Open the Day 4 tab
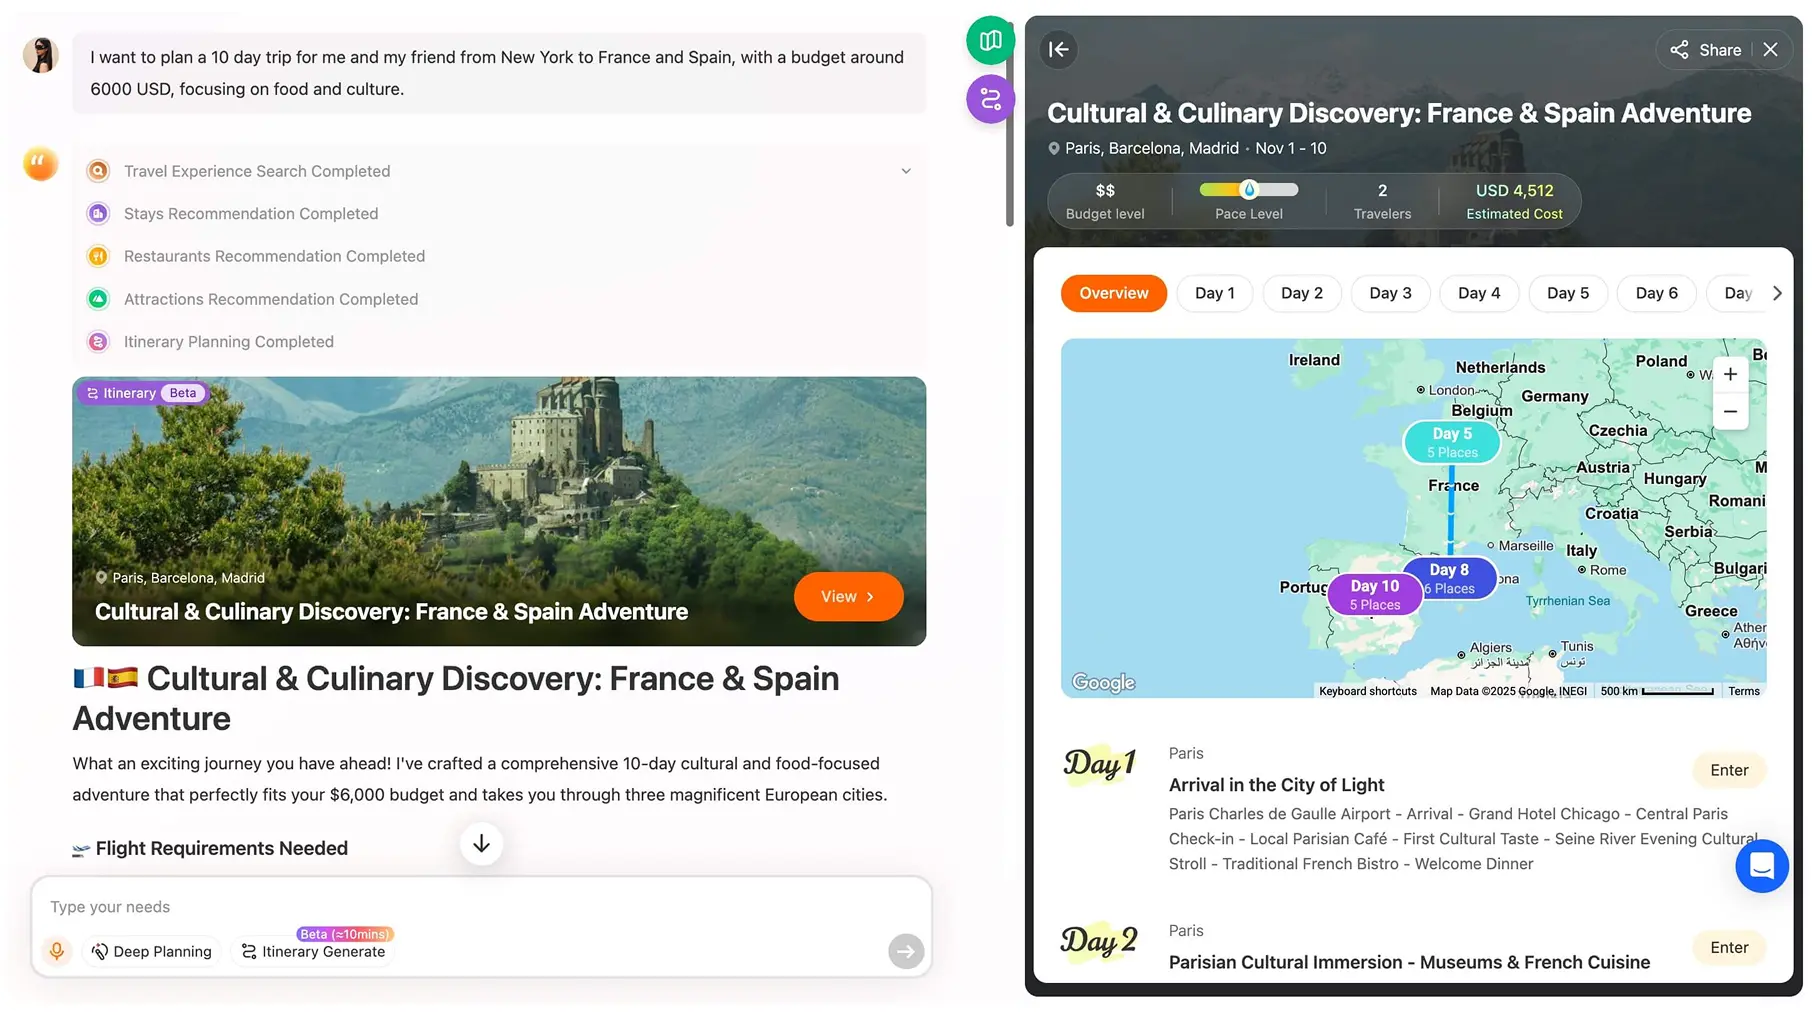 coord(1479,293)
